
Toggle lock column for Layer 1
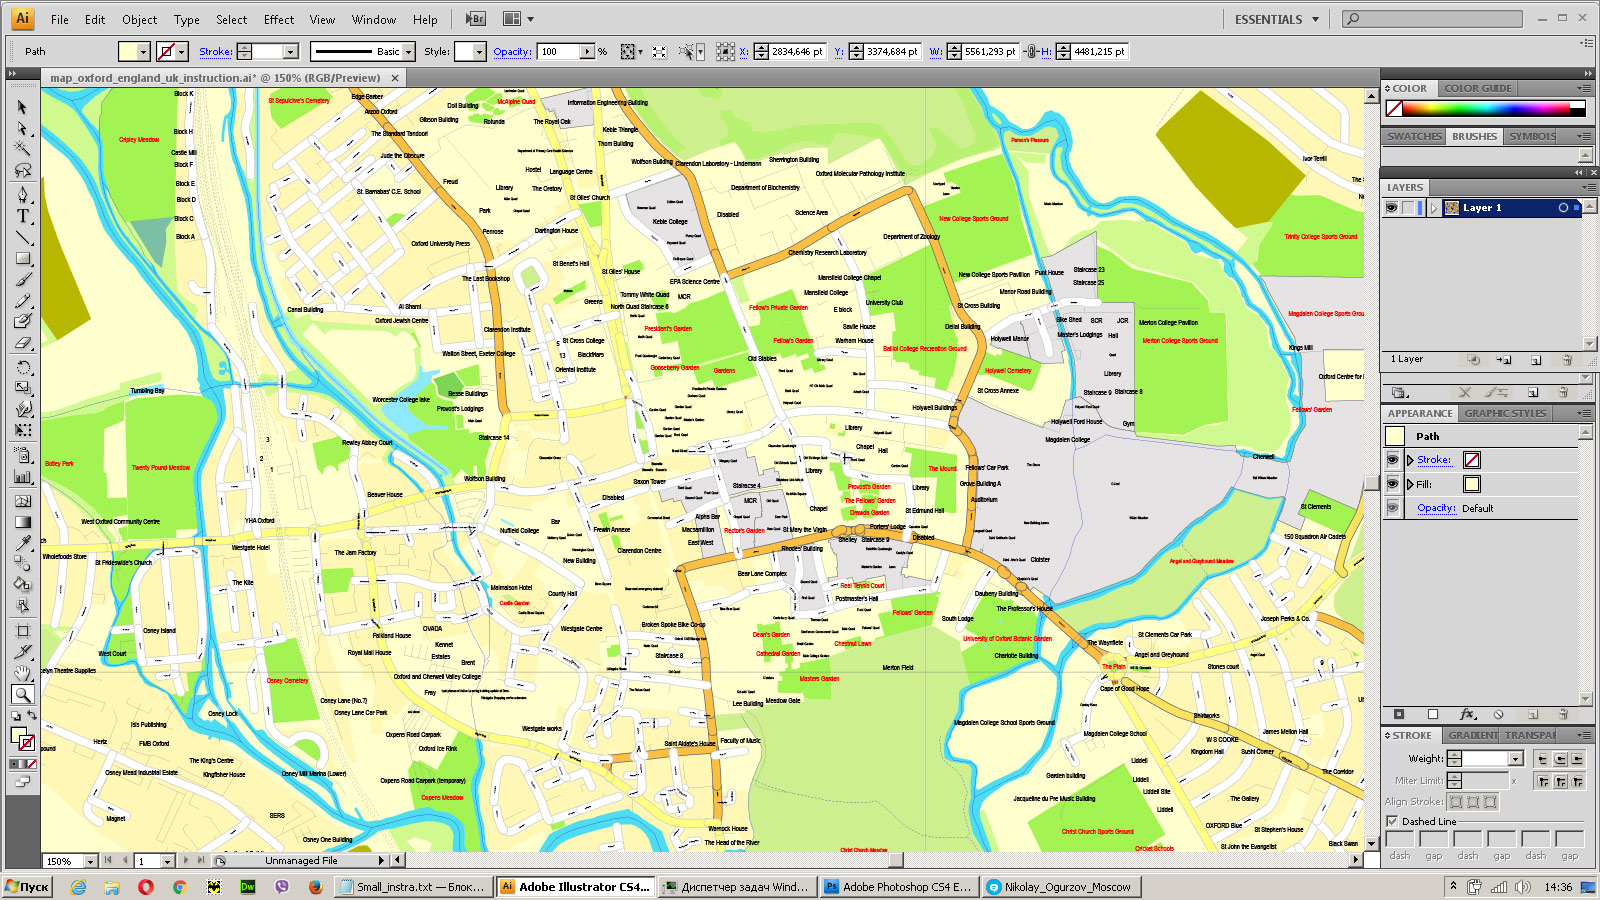coord(1409,208)
